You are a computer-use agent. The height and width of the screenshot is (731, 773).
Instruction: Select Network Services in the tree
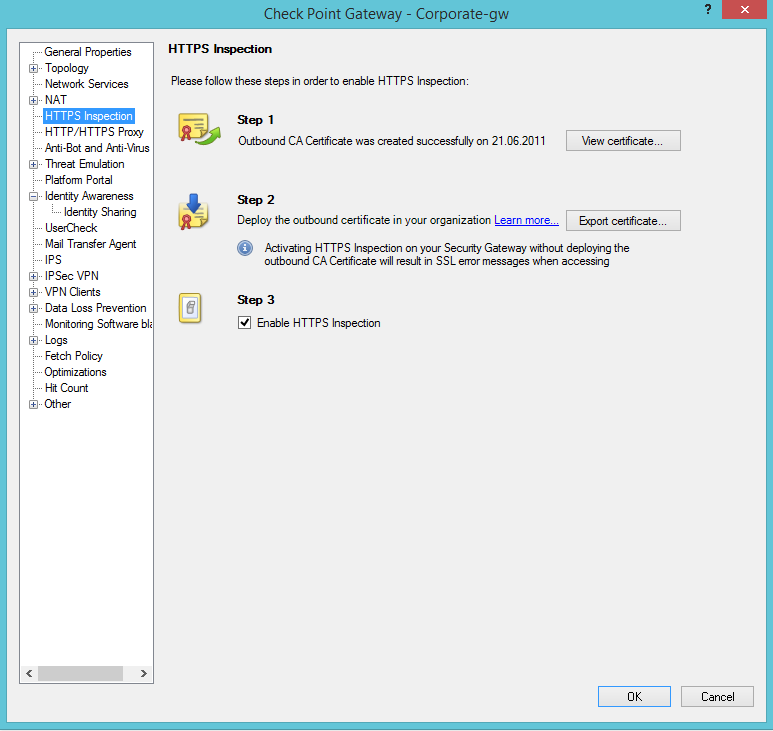pyautogui.click(x=87, y=84)
